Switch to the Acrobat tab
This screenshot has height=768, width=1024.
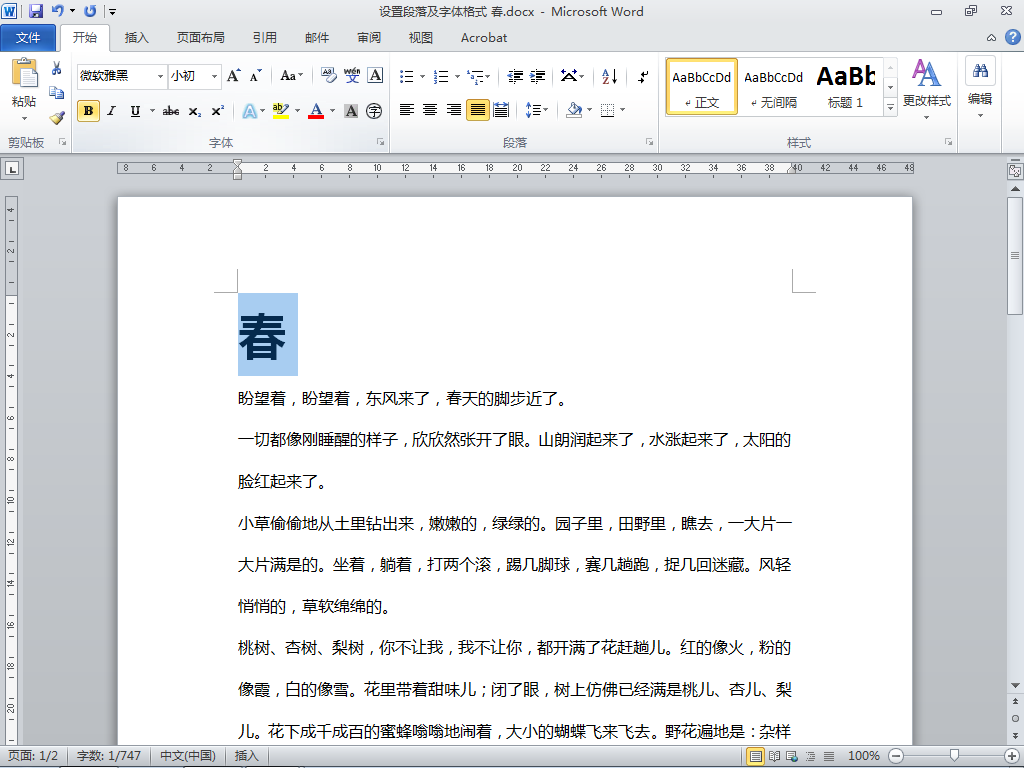[484, 38]
